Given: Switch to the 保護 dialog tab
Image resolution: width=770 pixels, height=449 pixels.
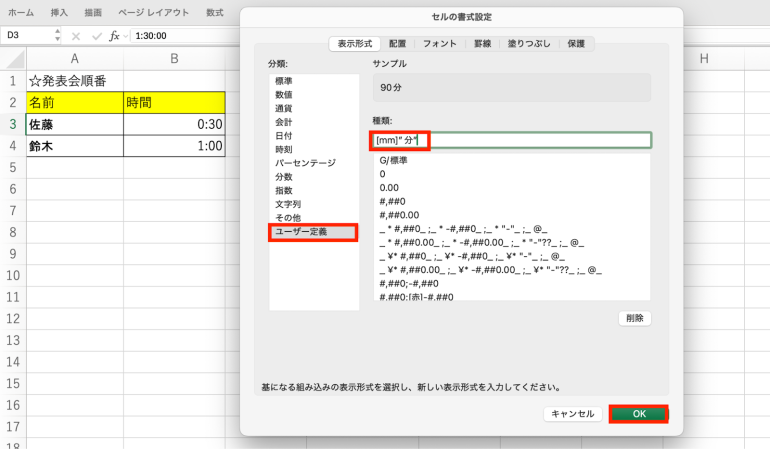Looking at the screenshot, I should (x=576, y=44).
